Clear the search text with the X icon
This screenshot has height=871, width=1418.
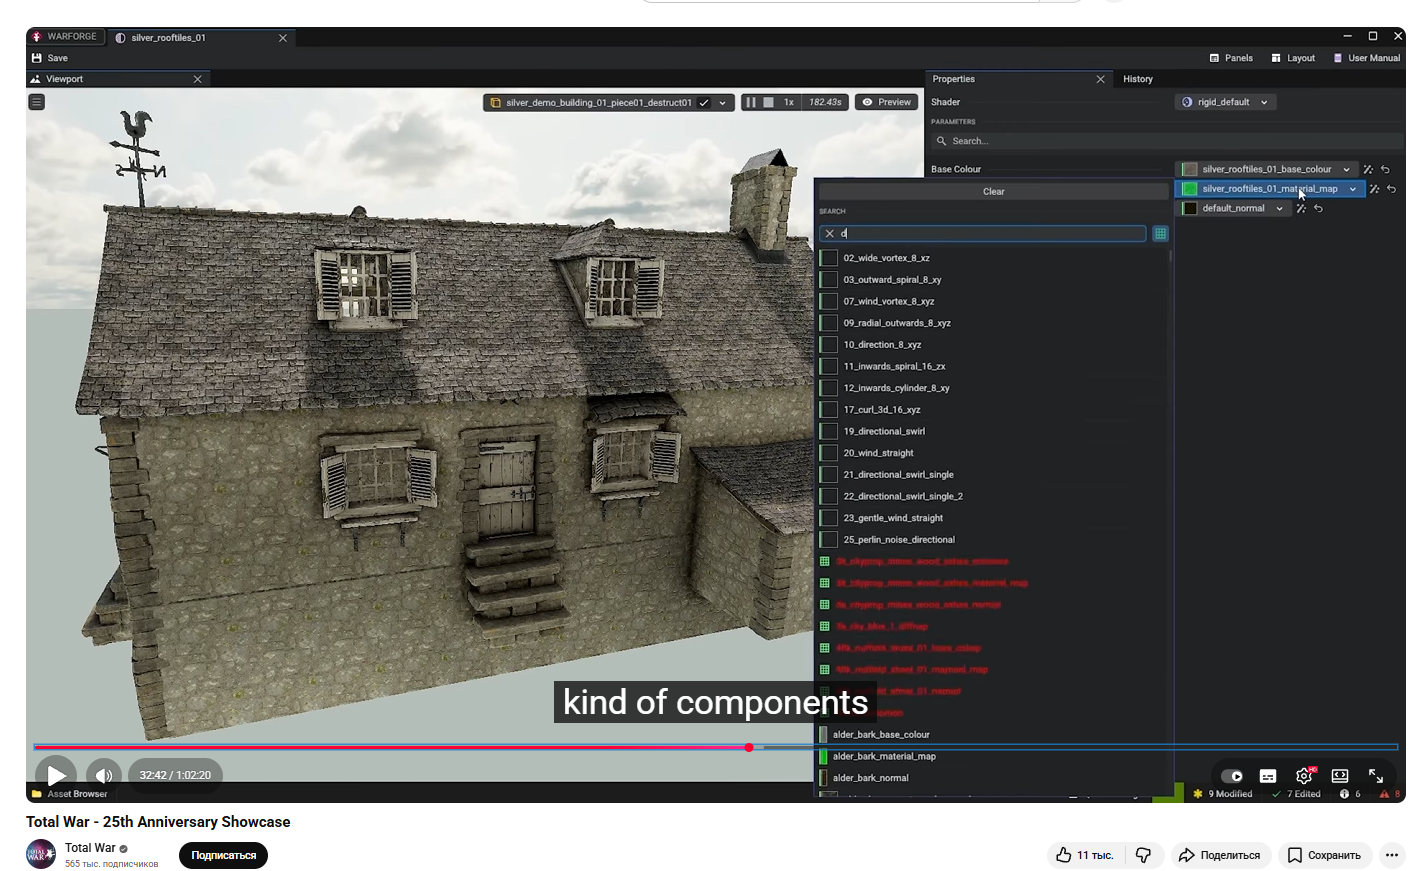point(830,234)
